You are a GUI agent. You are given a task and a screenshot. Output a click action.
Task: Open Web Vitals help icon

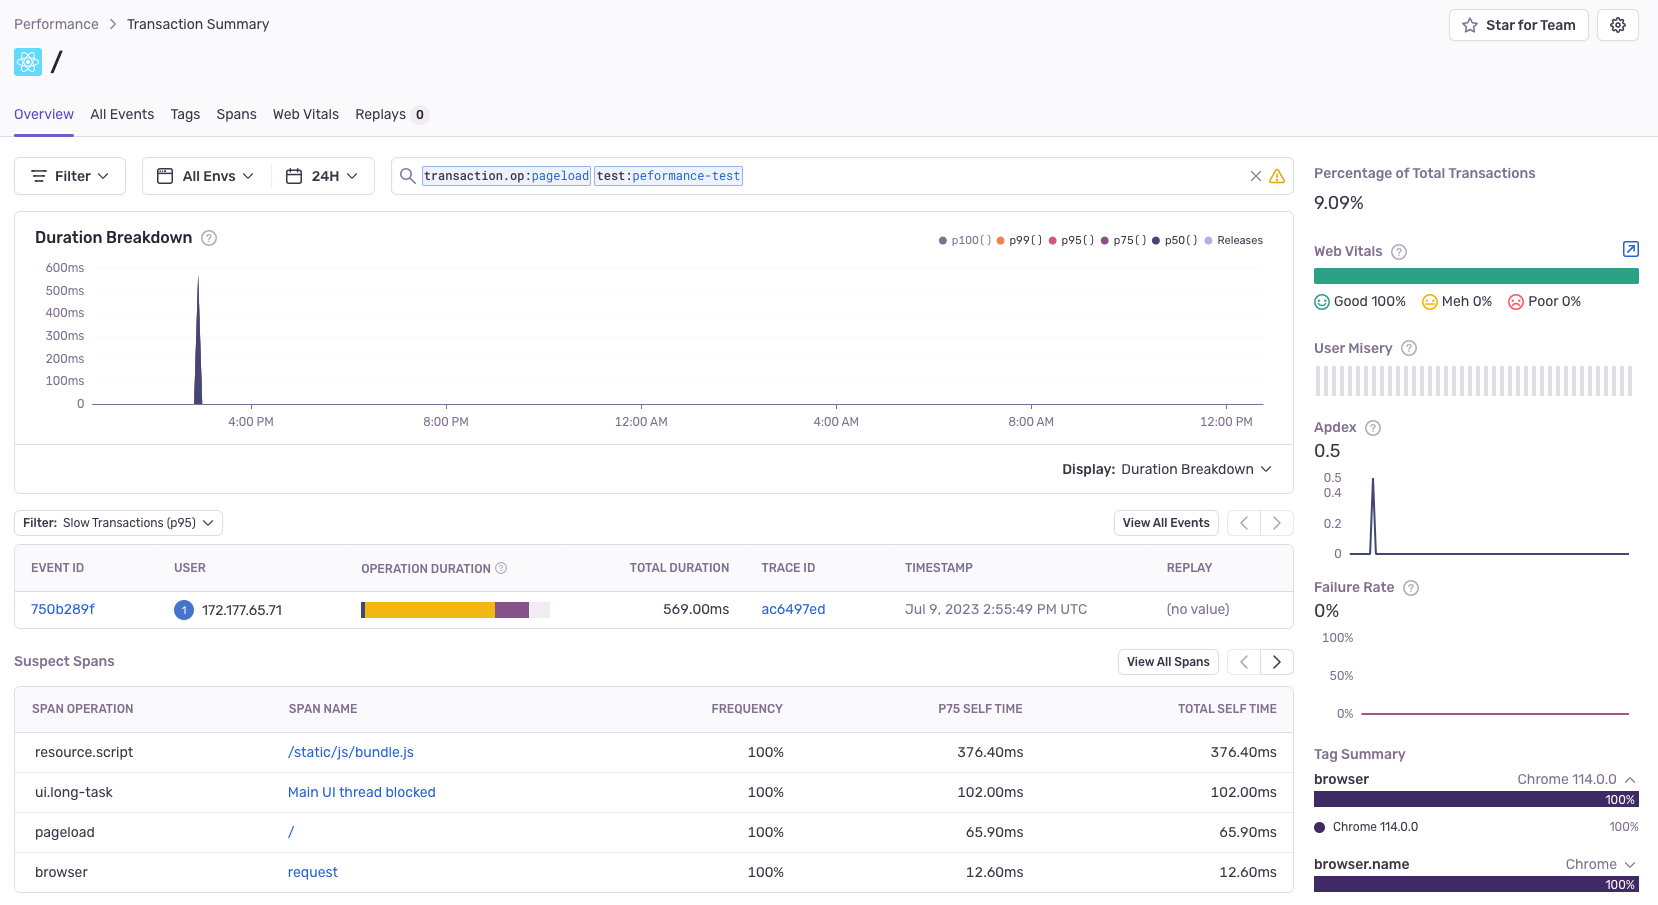coord(1399,252)
